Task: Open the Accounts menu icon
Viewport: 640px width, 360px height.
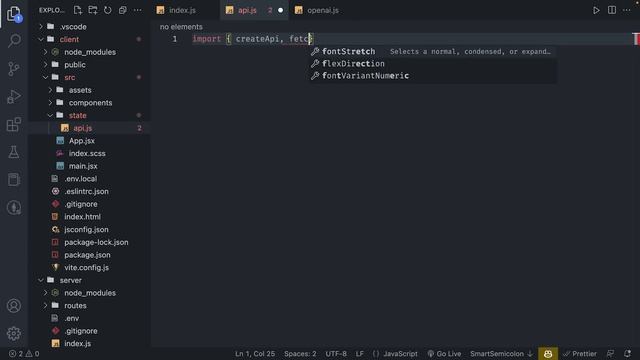Action: (14, 306)
